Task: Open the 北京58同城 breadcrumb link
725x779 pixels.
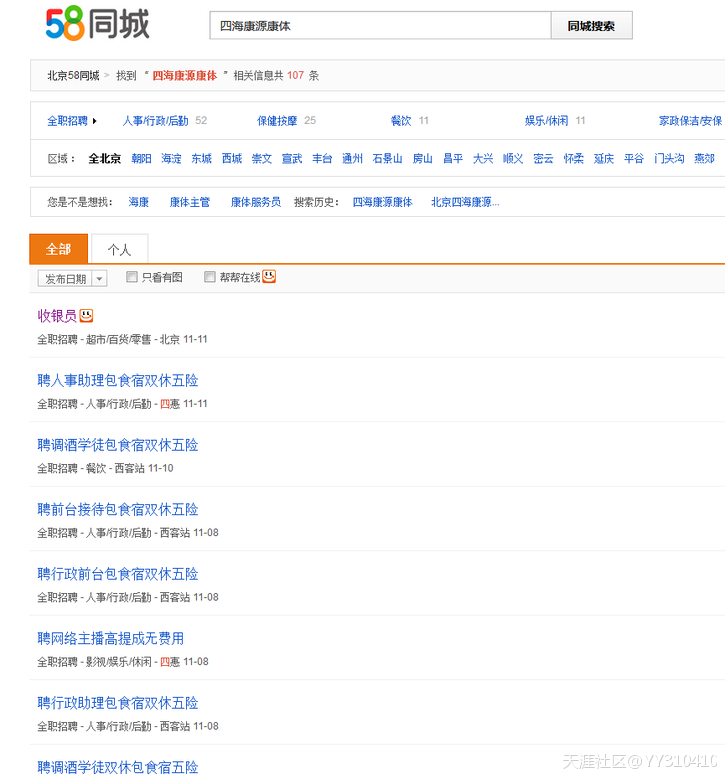Action: (74, 76)
